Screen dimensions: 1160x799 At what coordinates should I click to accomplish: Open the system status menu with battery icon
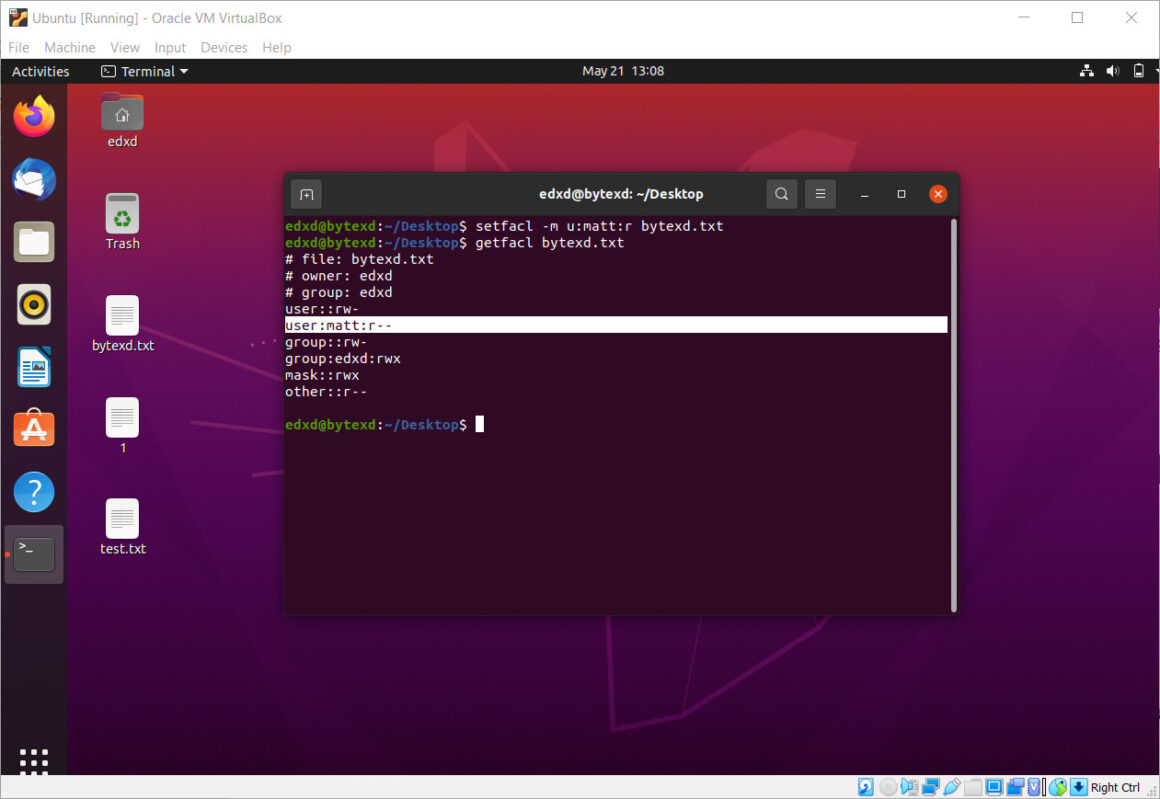[1138, 71]
